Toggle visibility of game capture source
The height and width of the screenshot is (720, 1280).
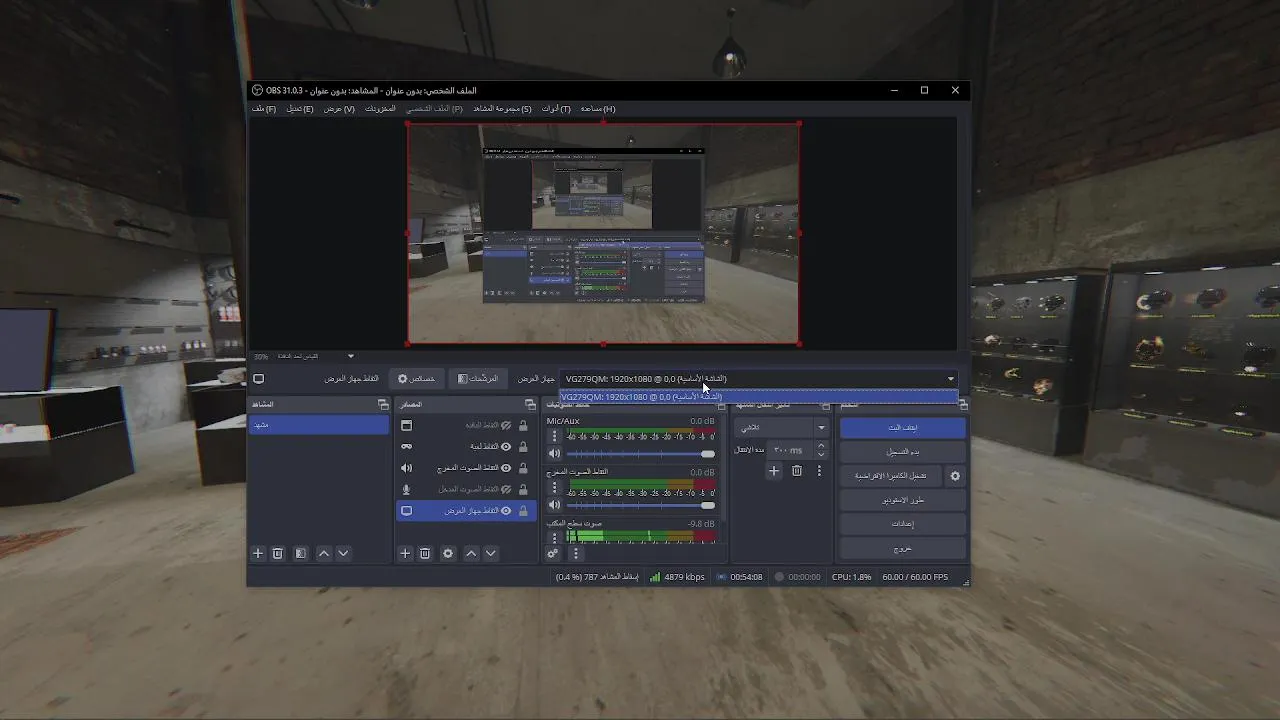point(506,446)
